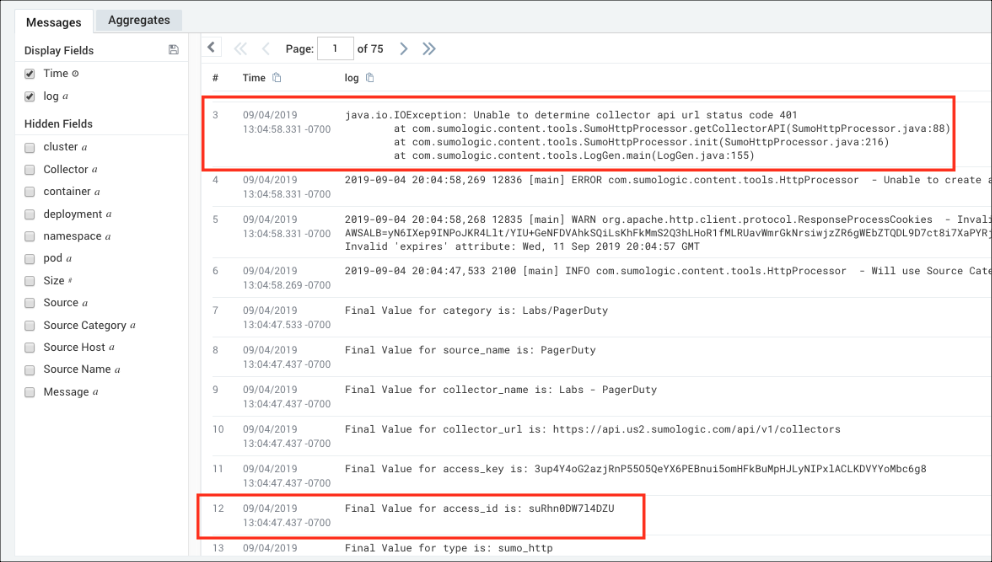Click the page number input field
This screenshot has height=562, width=992.
point(335,48)
